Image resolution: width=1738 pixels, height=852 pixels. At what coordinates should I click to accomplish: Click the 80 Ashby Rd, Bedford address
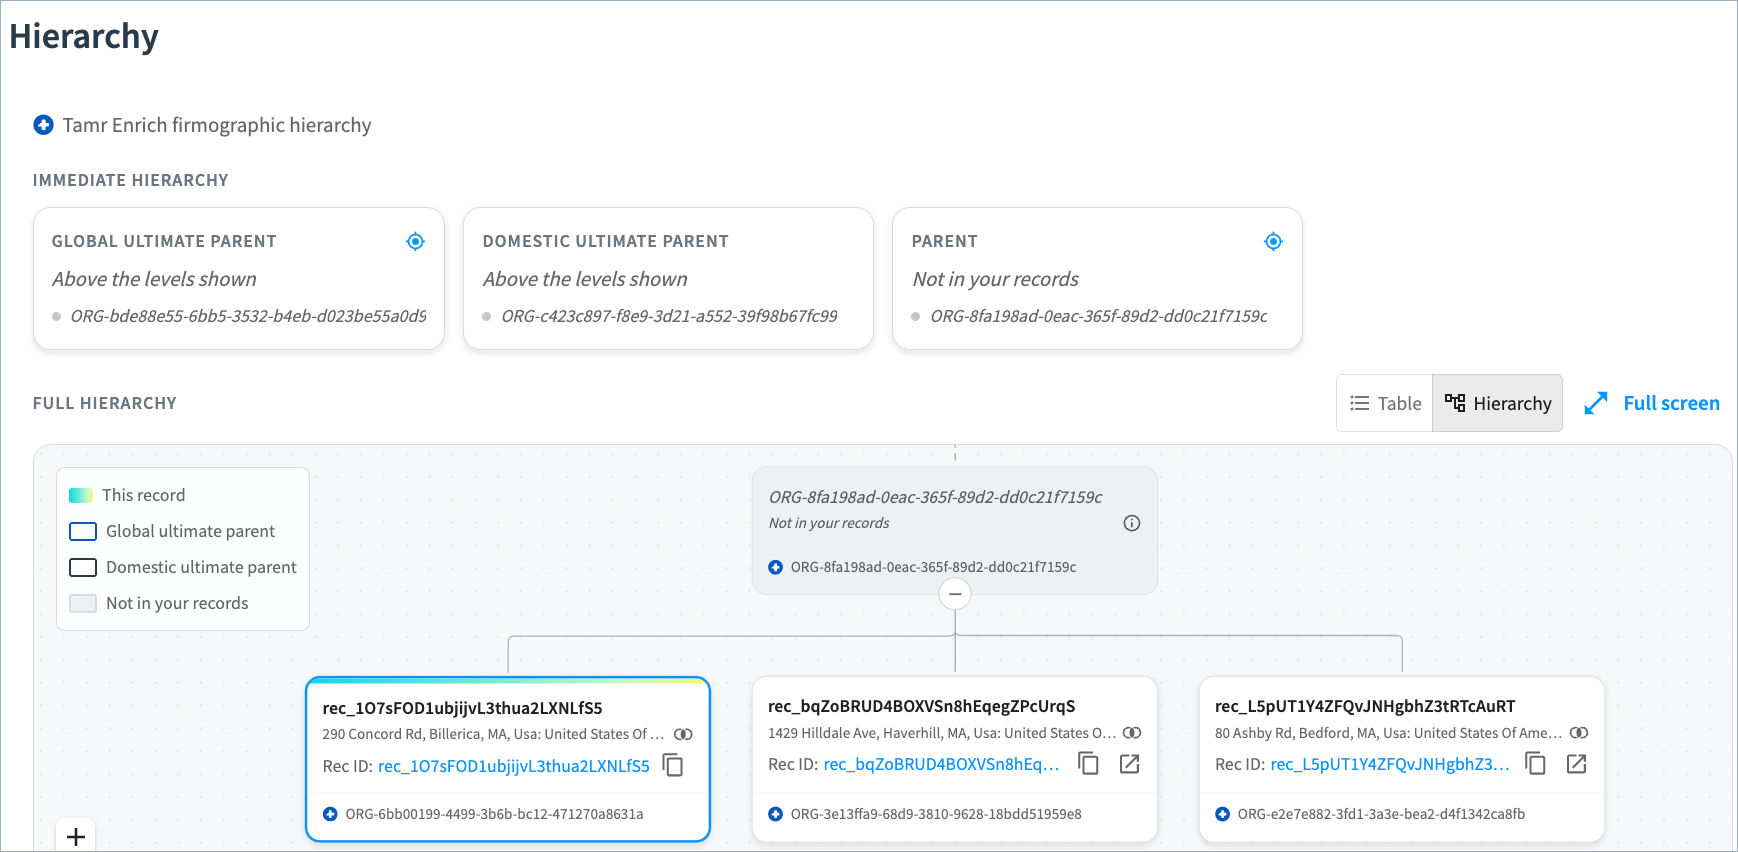(x=1388, y=733)
